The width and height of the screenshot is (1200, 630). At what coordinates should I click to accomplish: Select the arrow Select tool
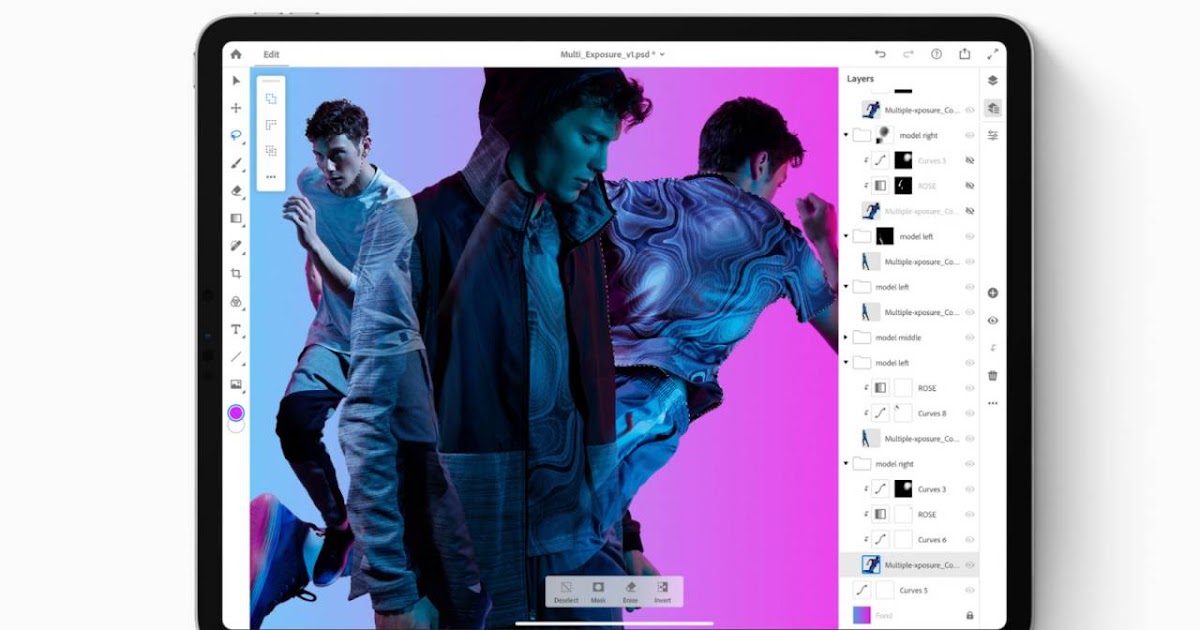[x=236, y=81]
